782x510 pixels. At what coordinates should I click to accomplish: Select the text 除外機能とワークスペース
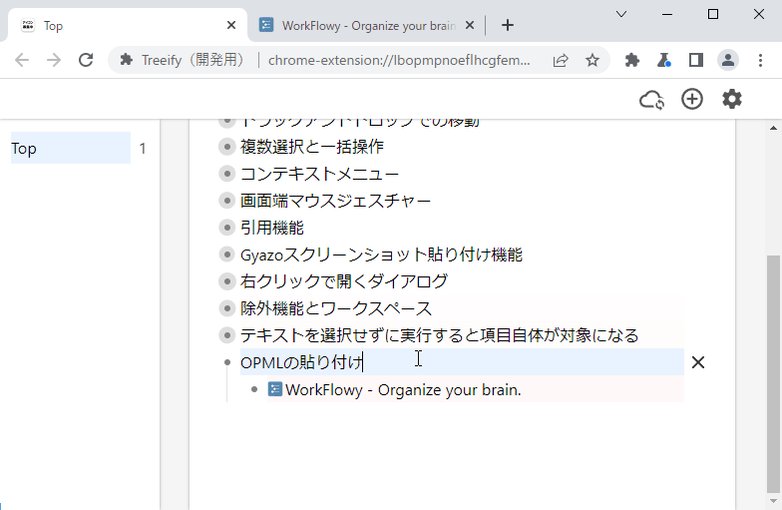click(336, 308)
